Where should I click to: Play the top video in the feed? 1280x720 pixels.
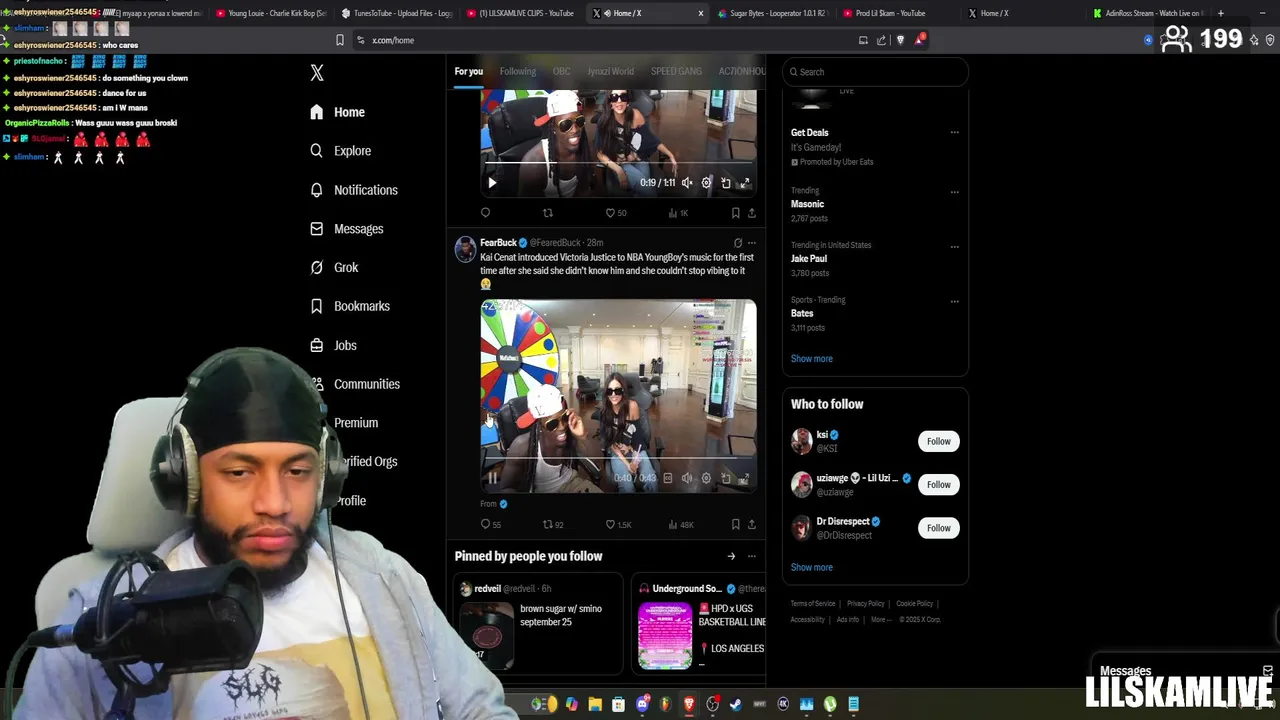click(492, 183)
